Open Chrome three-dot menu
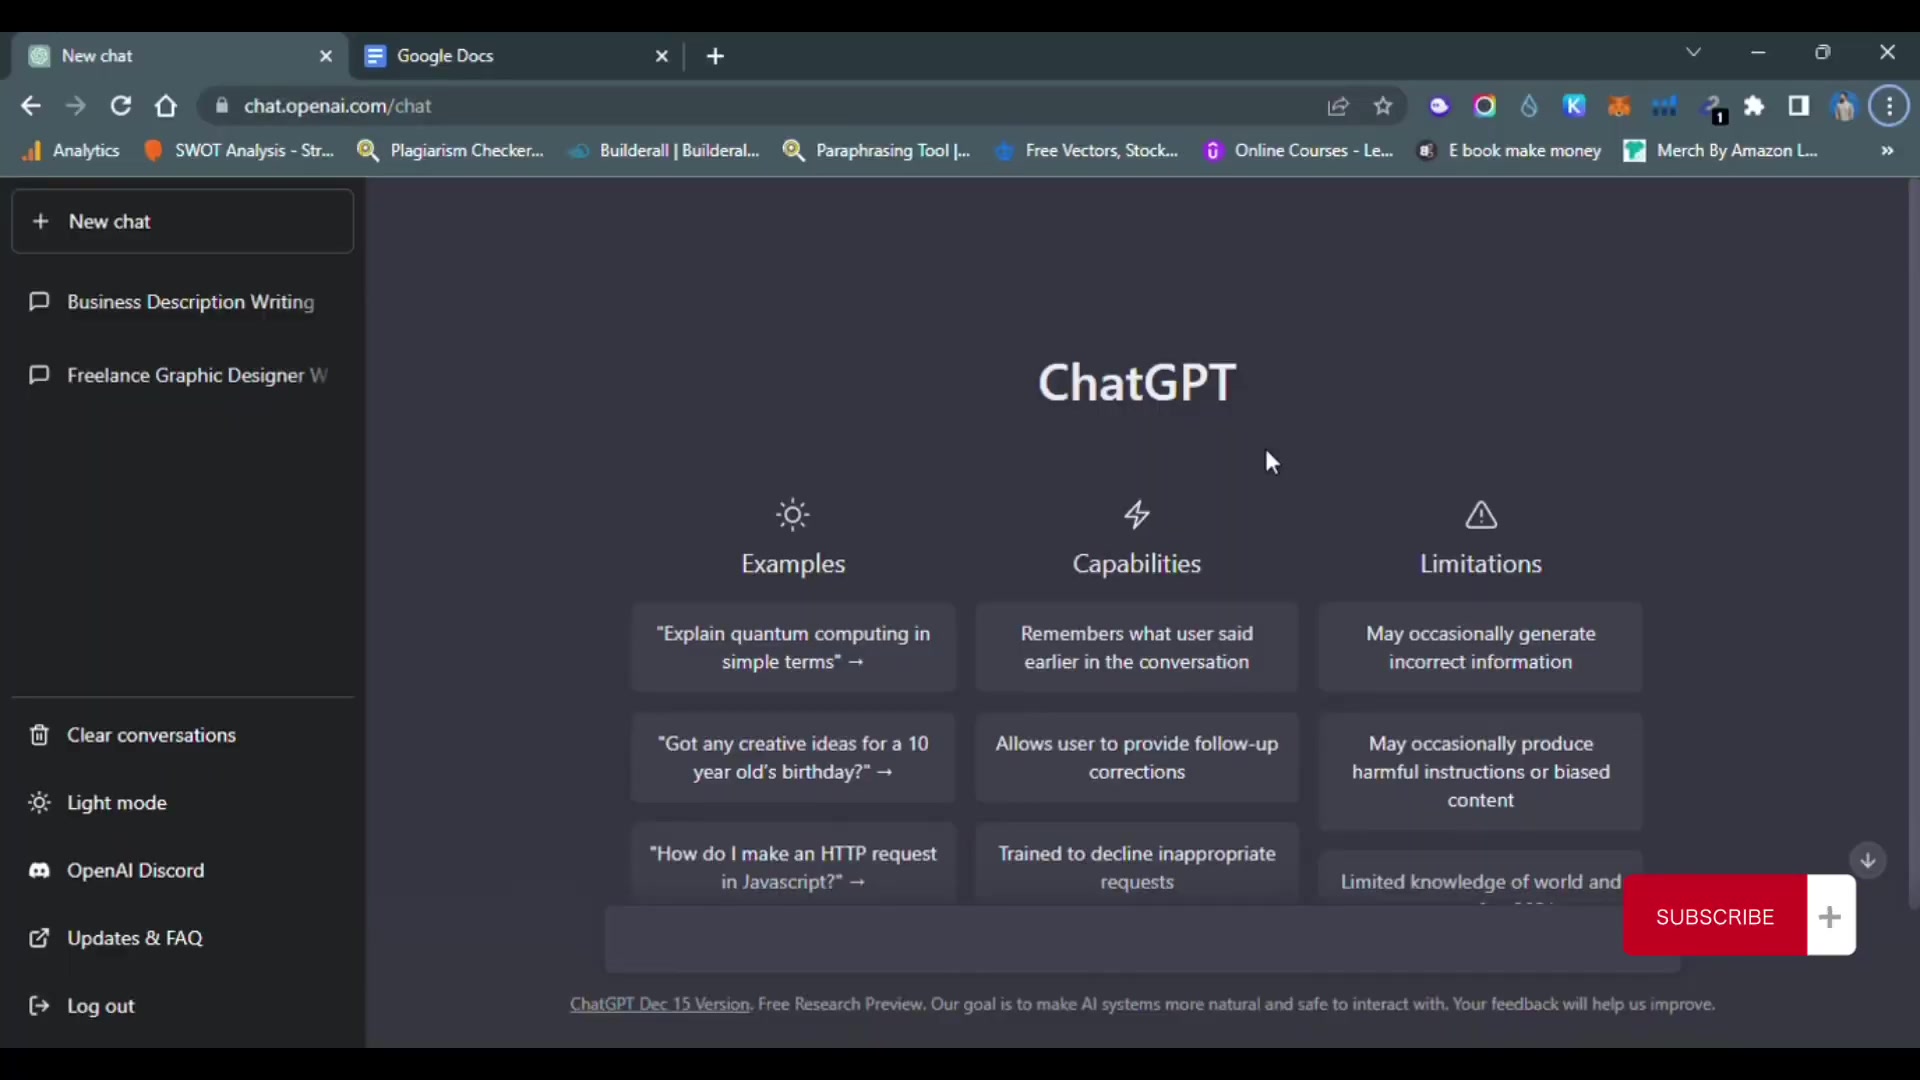Viewport: 1920px width, 1080px height. (1890, 106)
